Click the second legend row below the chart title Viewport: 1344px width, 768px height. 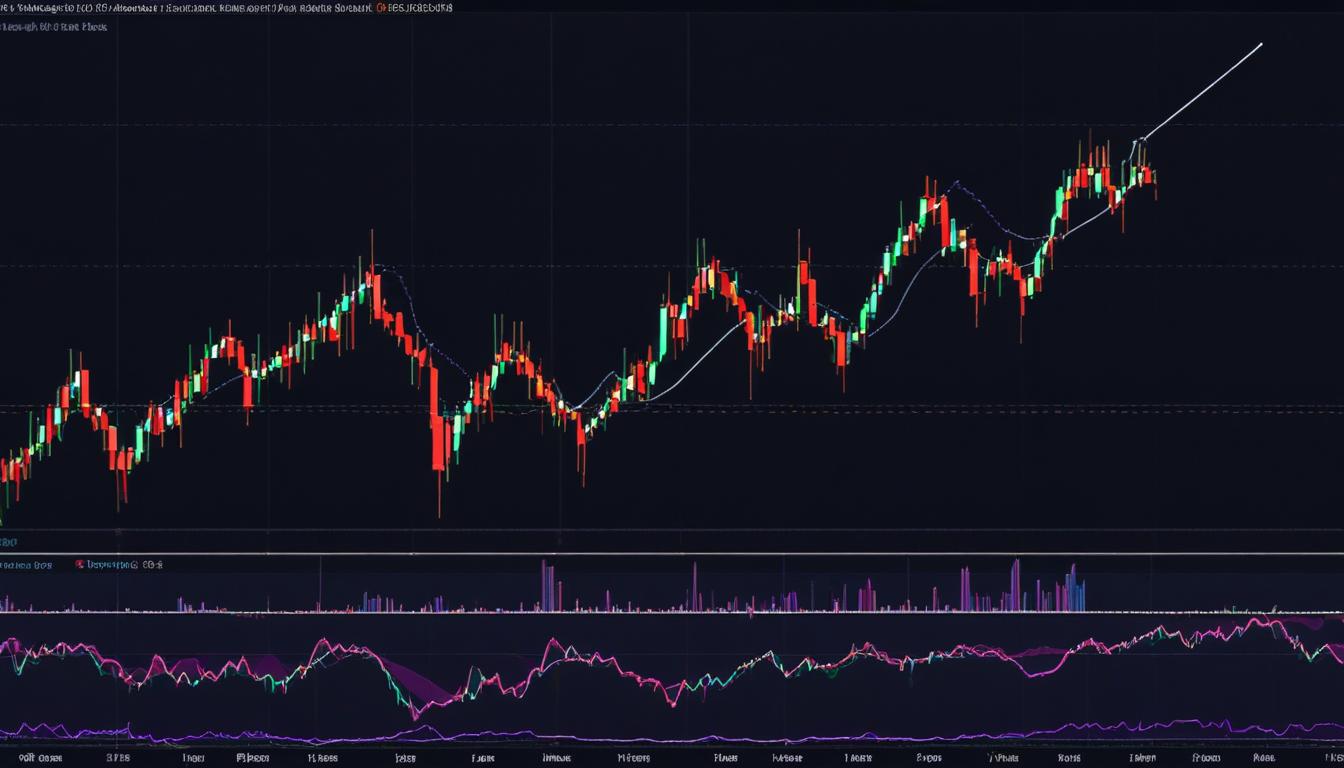[x=50, y=27]
